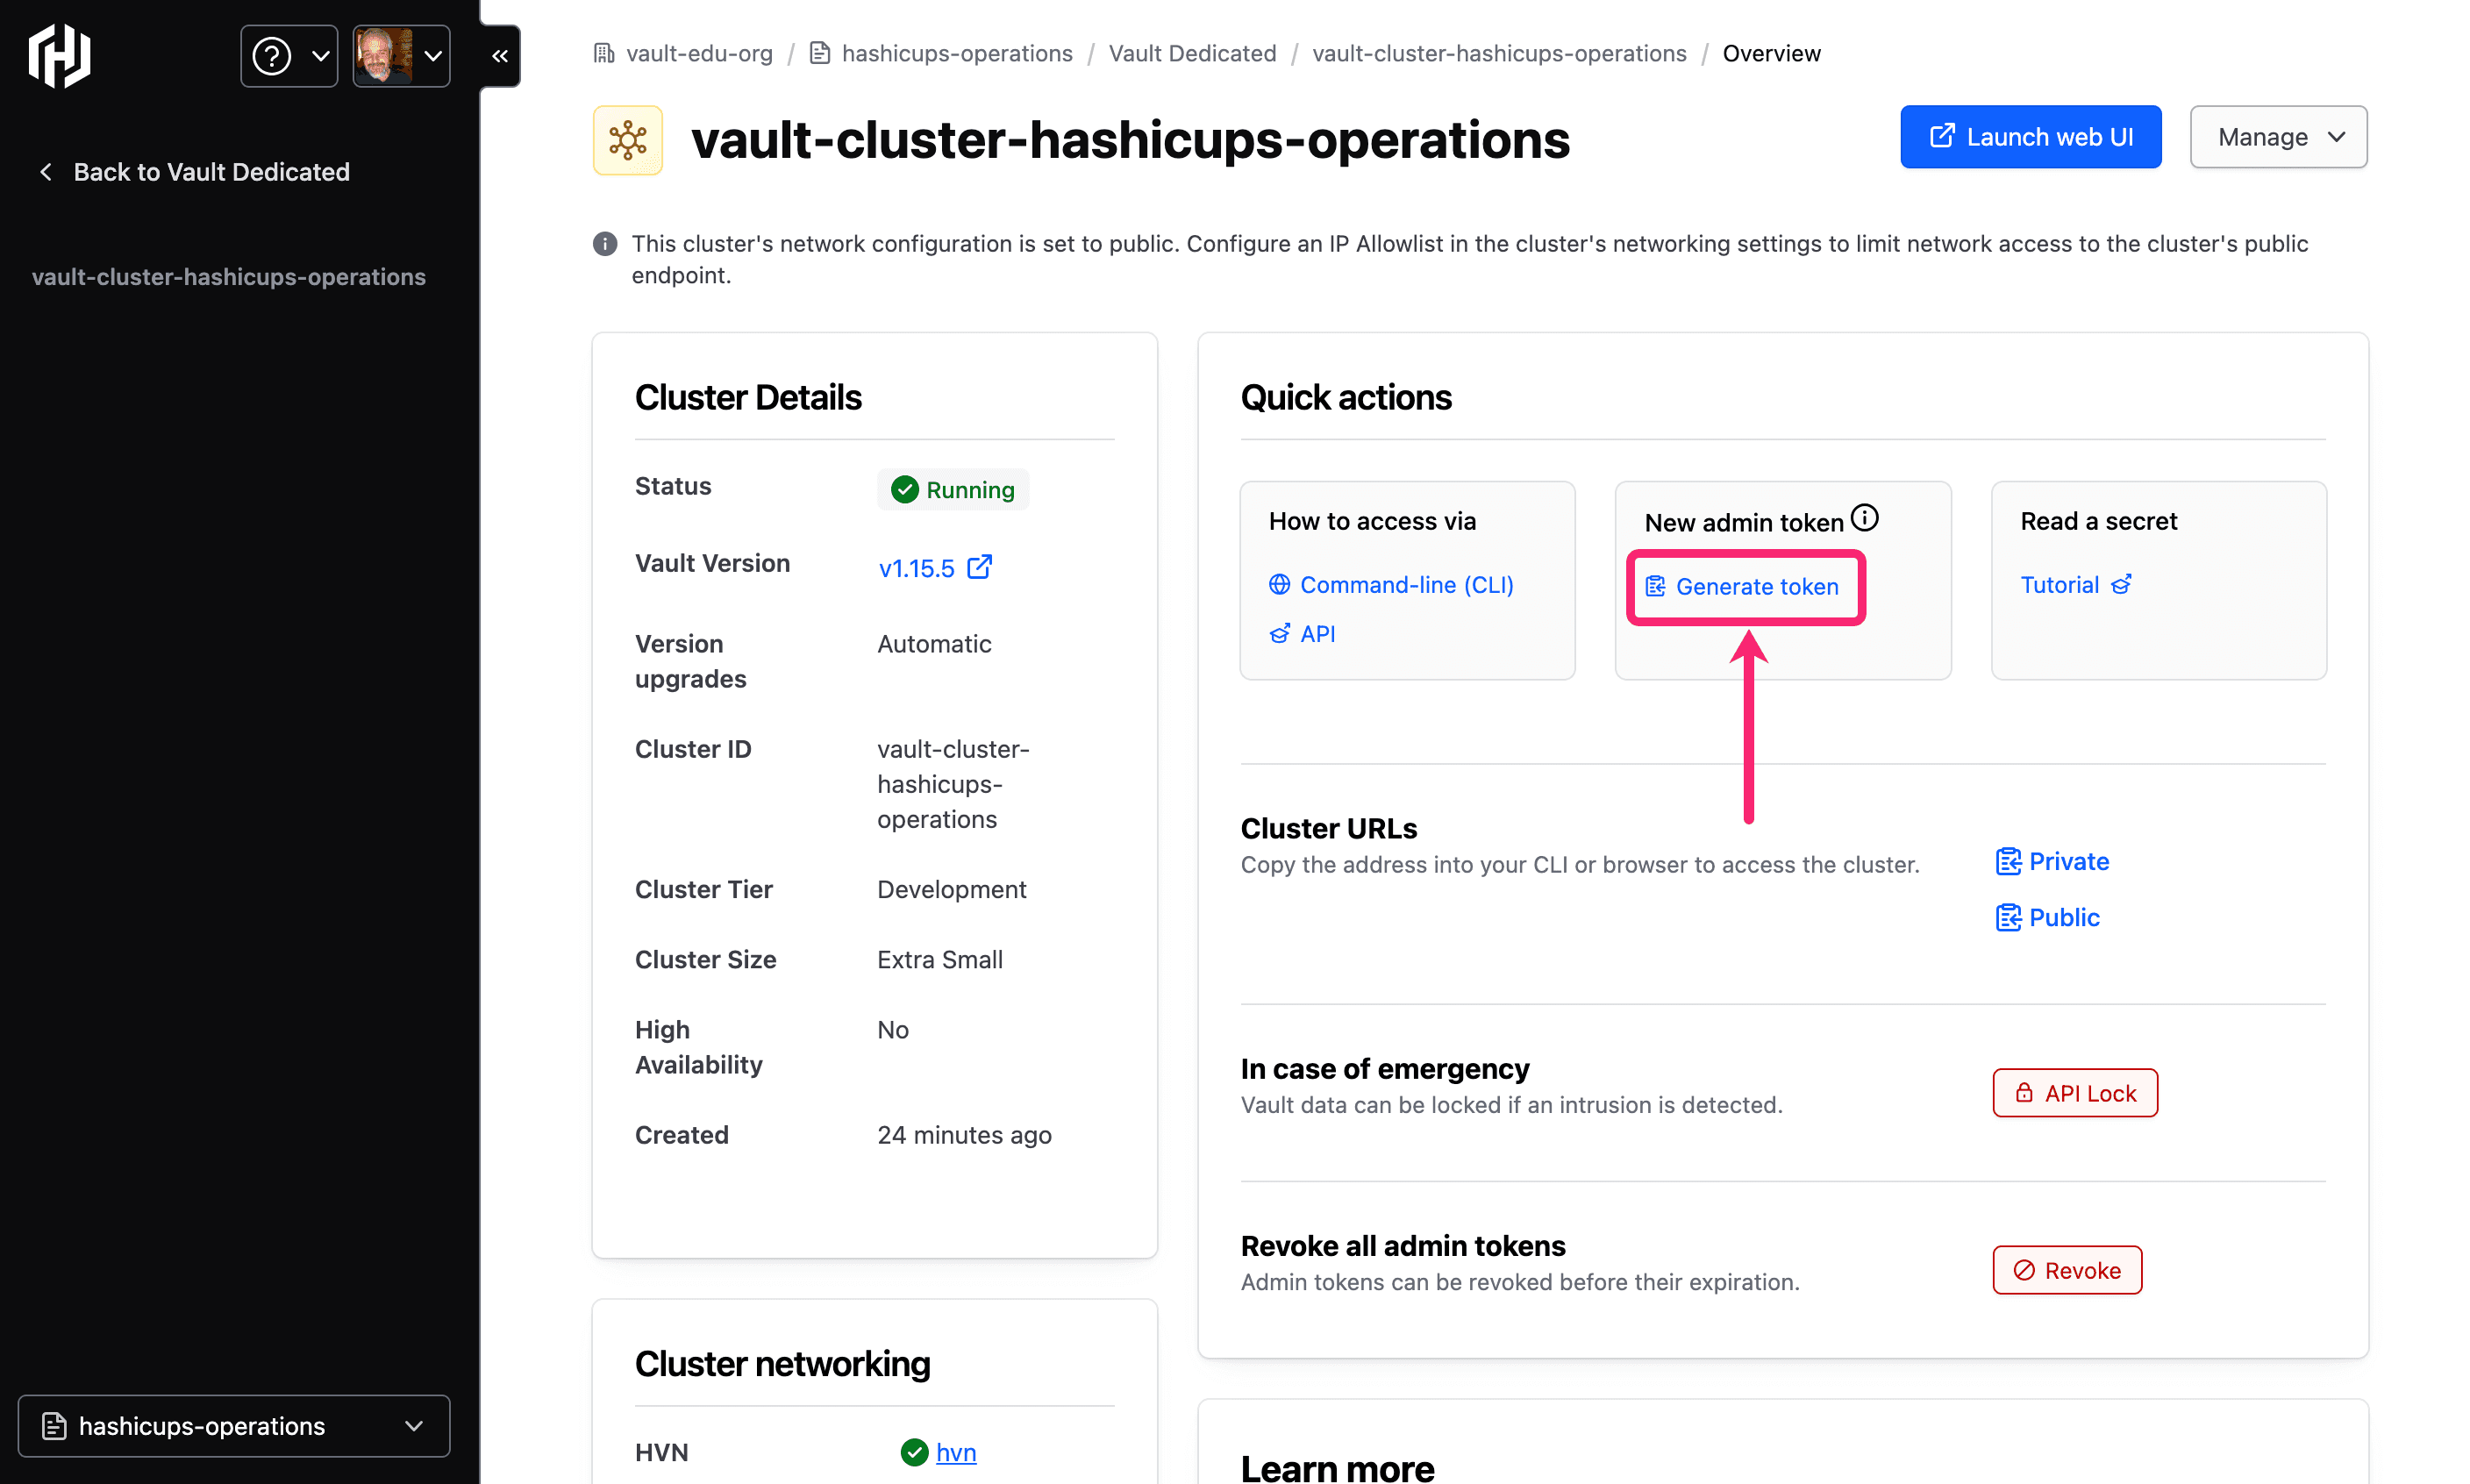Click the High Availability value No
The image size is (2470, 1484).
(x=892, y=1030)
